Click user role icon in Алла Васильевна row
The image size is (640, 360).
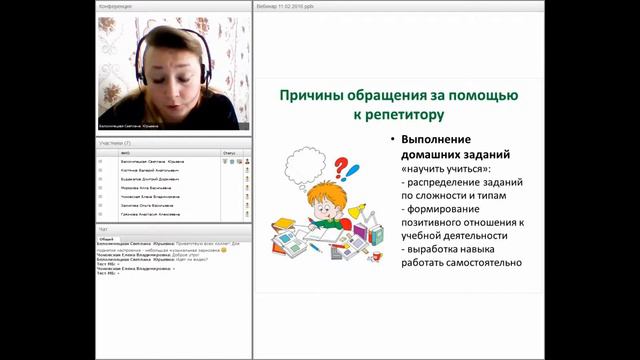[x=247, y=188]
